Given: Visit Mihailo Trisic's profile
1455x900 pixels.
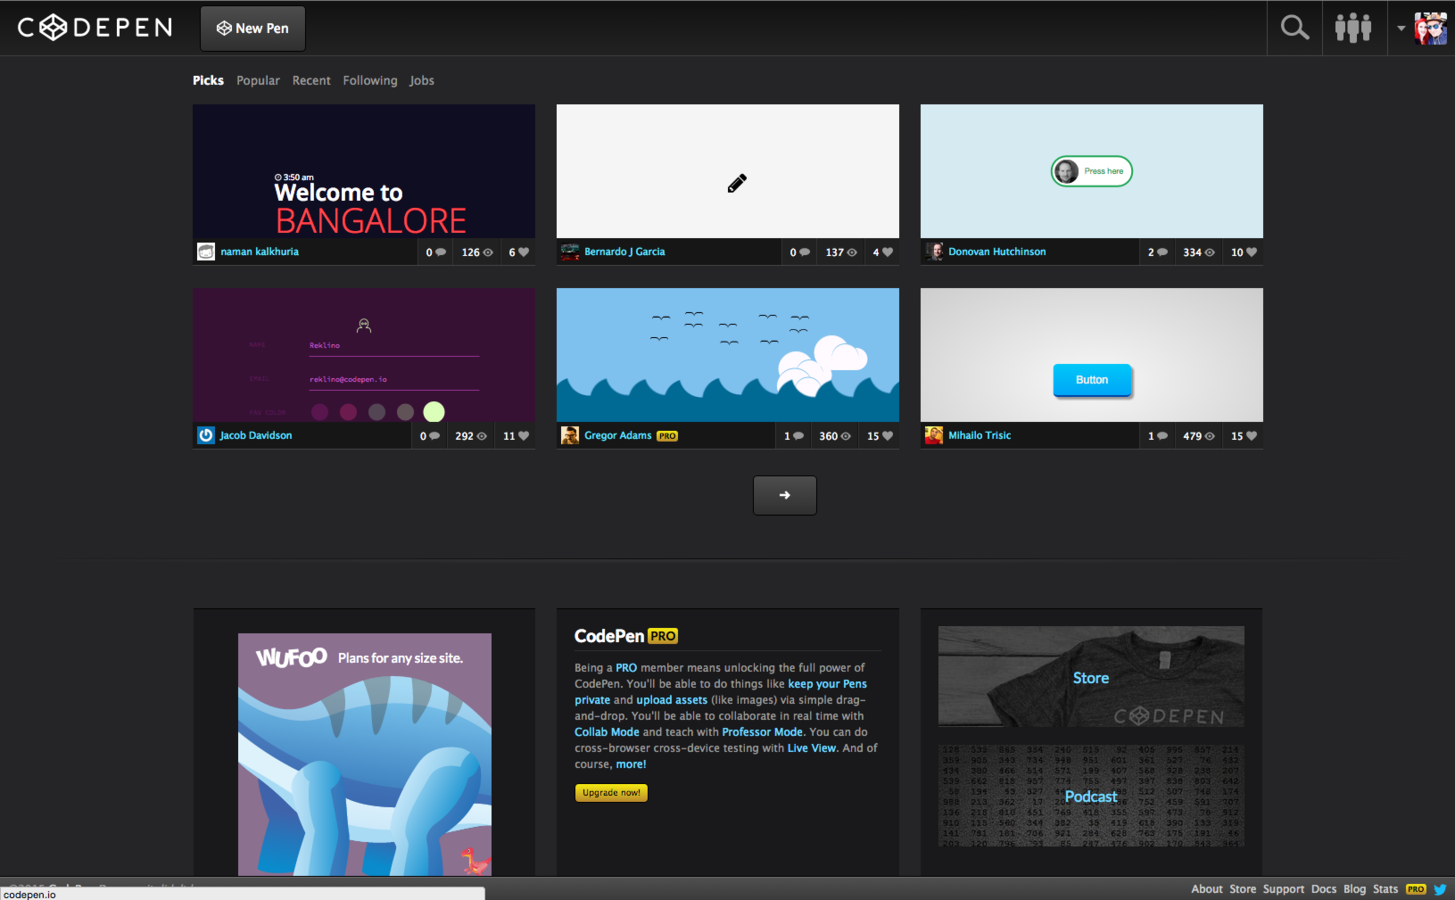Looking at the screenshot, I should click(x=979, y=436).
